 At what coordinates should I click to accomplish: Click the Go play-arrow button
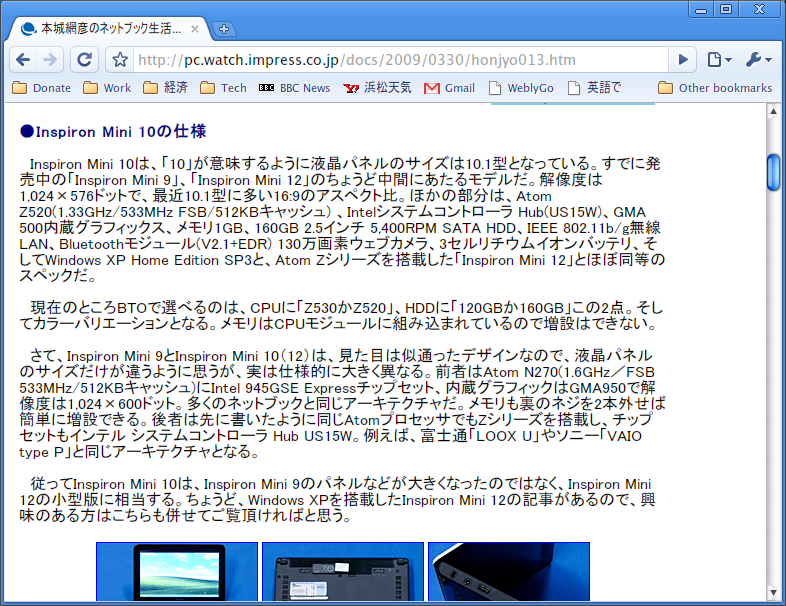(x=683, y=60)
